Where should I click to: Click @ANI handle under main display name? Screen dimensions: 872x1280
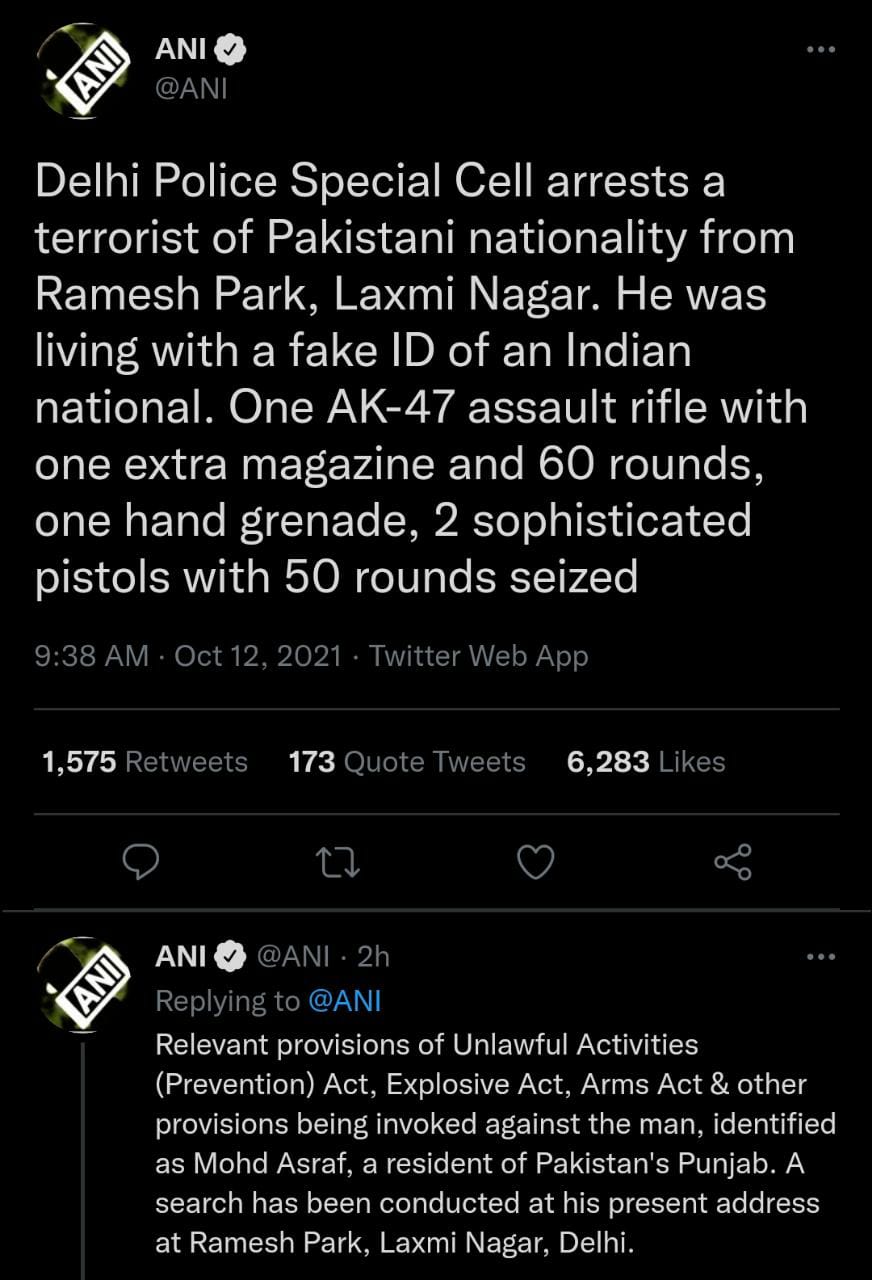(192, 89)
